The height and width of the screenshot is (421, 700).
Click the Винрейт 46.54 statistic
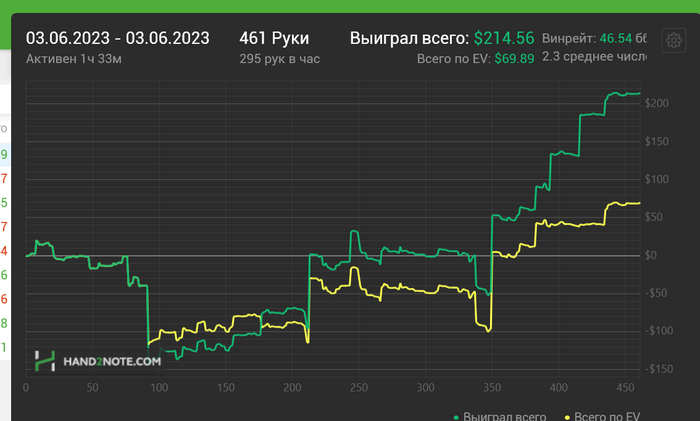tap(594, 38)
